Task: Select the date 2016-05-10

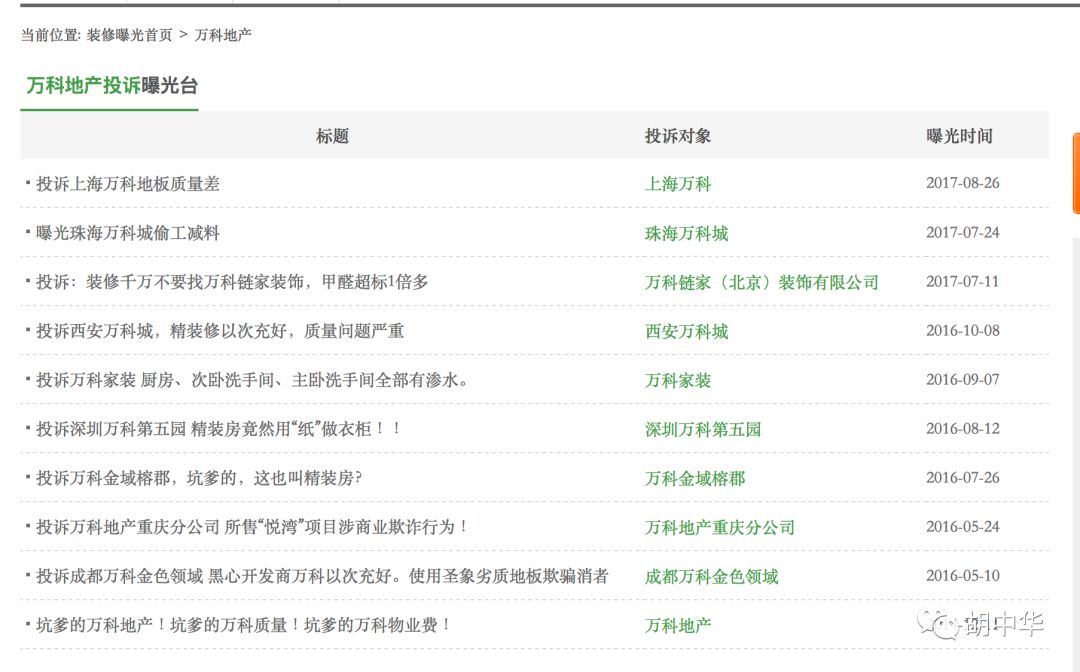Action: 962,576
